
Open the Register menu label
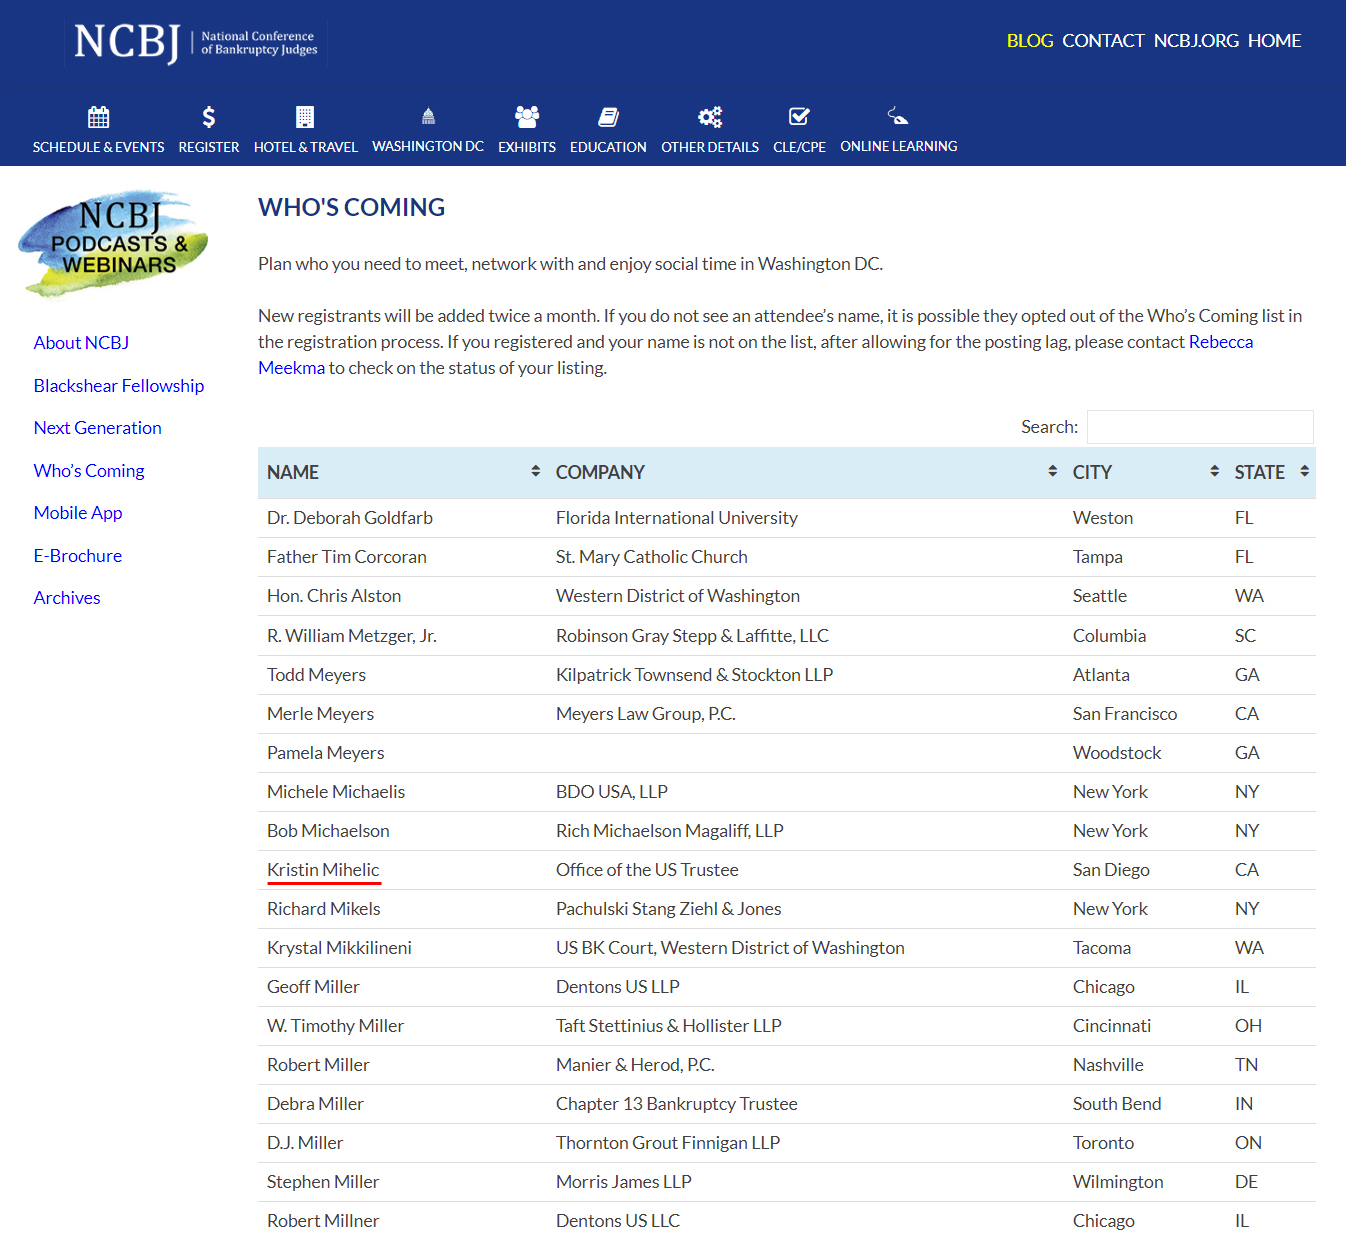coord(209,147)
